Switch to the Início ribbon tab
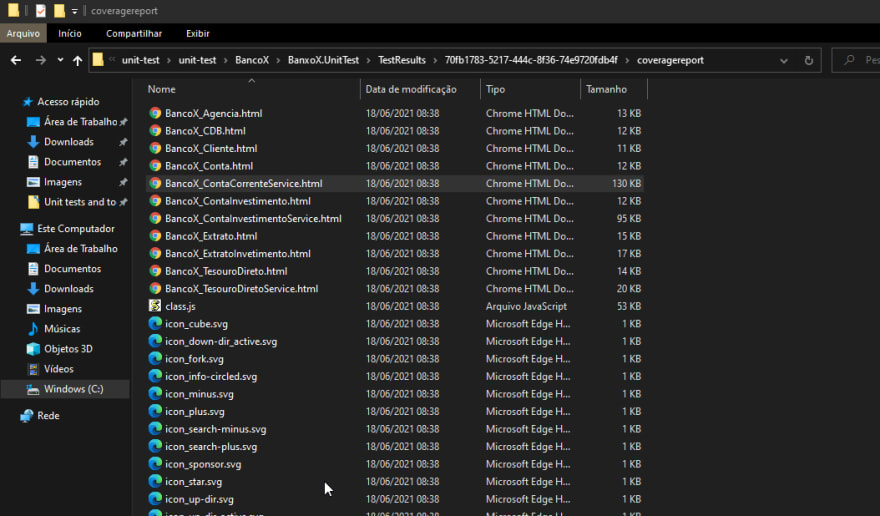 click(x=70, y=34)
